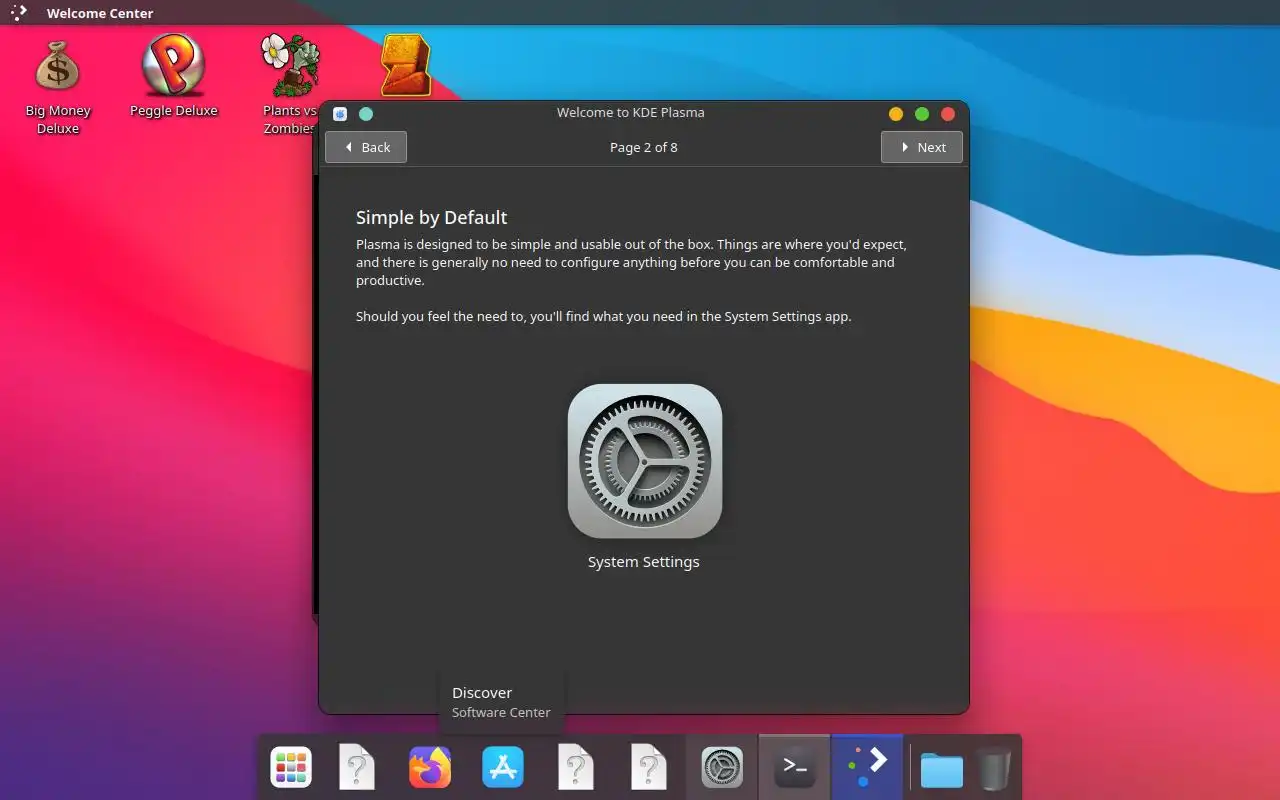The image size is (1280, 800).
Task: Select the orange Z block game desktop icon
Action: pos(406,65)
